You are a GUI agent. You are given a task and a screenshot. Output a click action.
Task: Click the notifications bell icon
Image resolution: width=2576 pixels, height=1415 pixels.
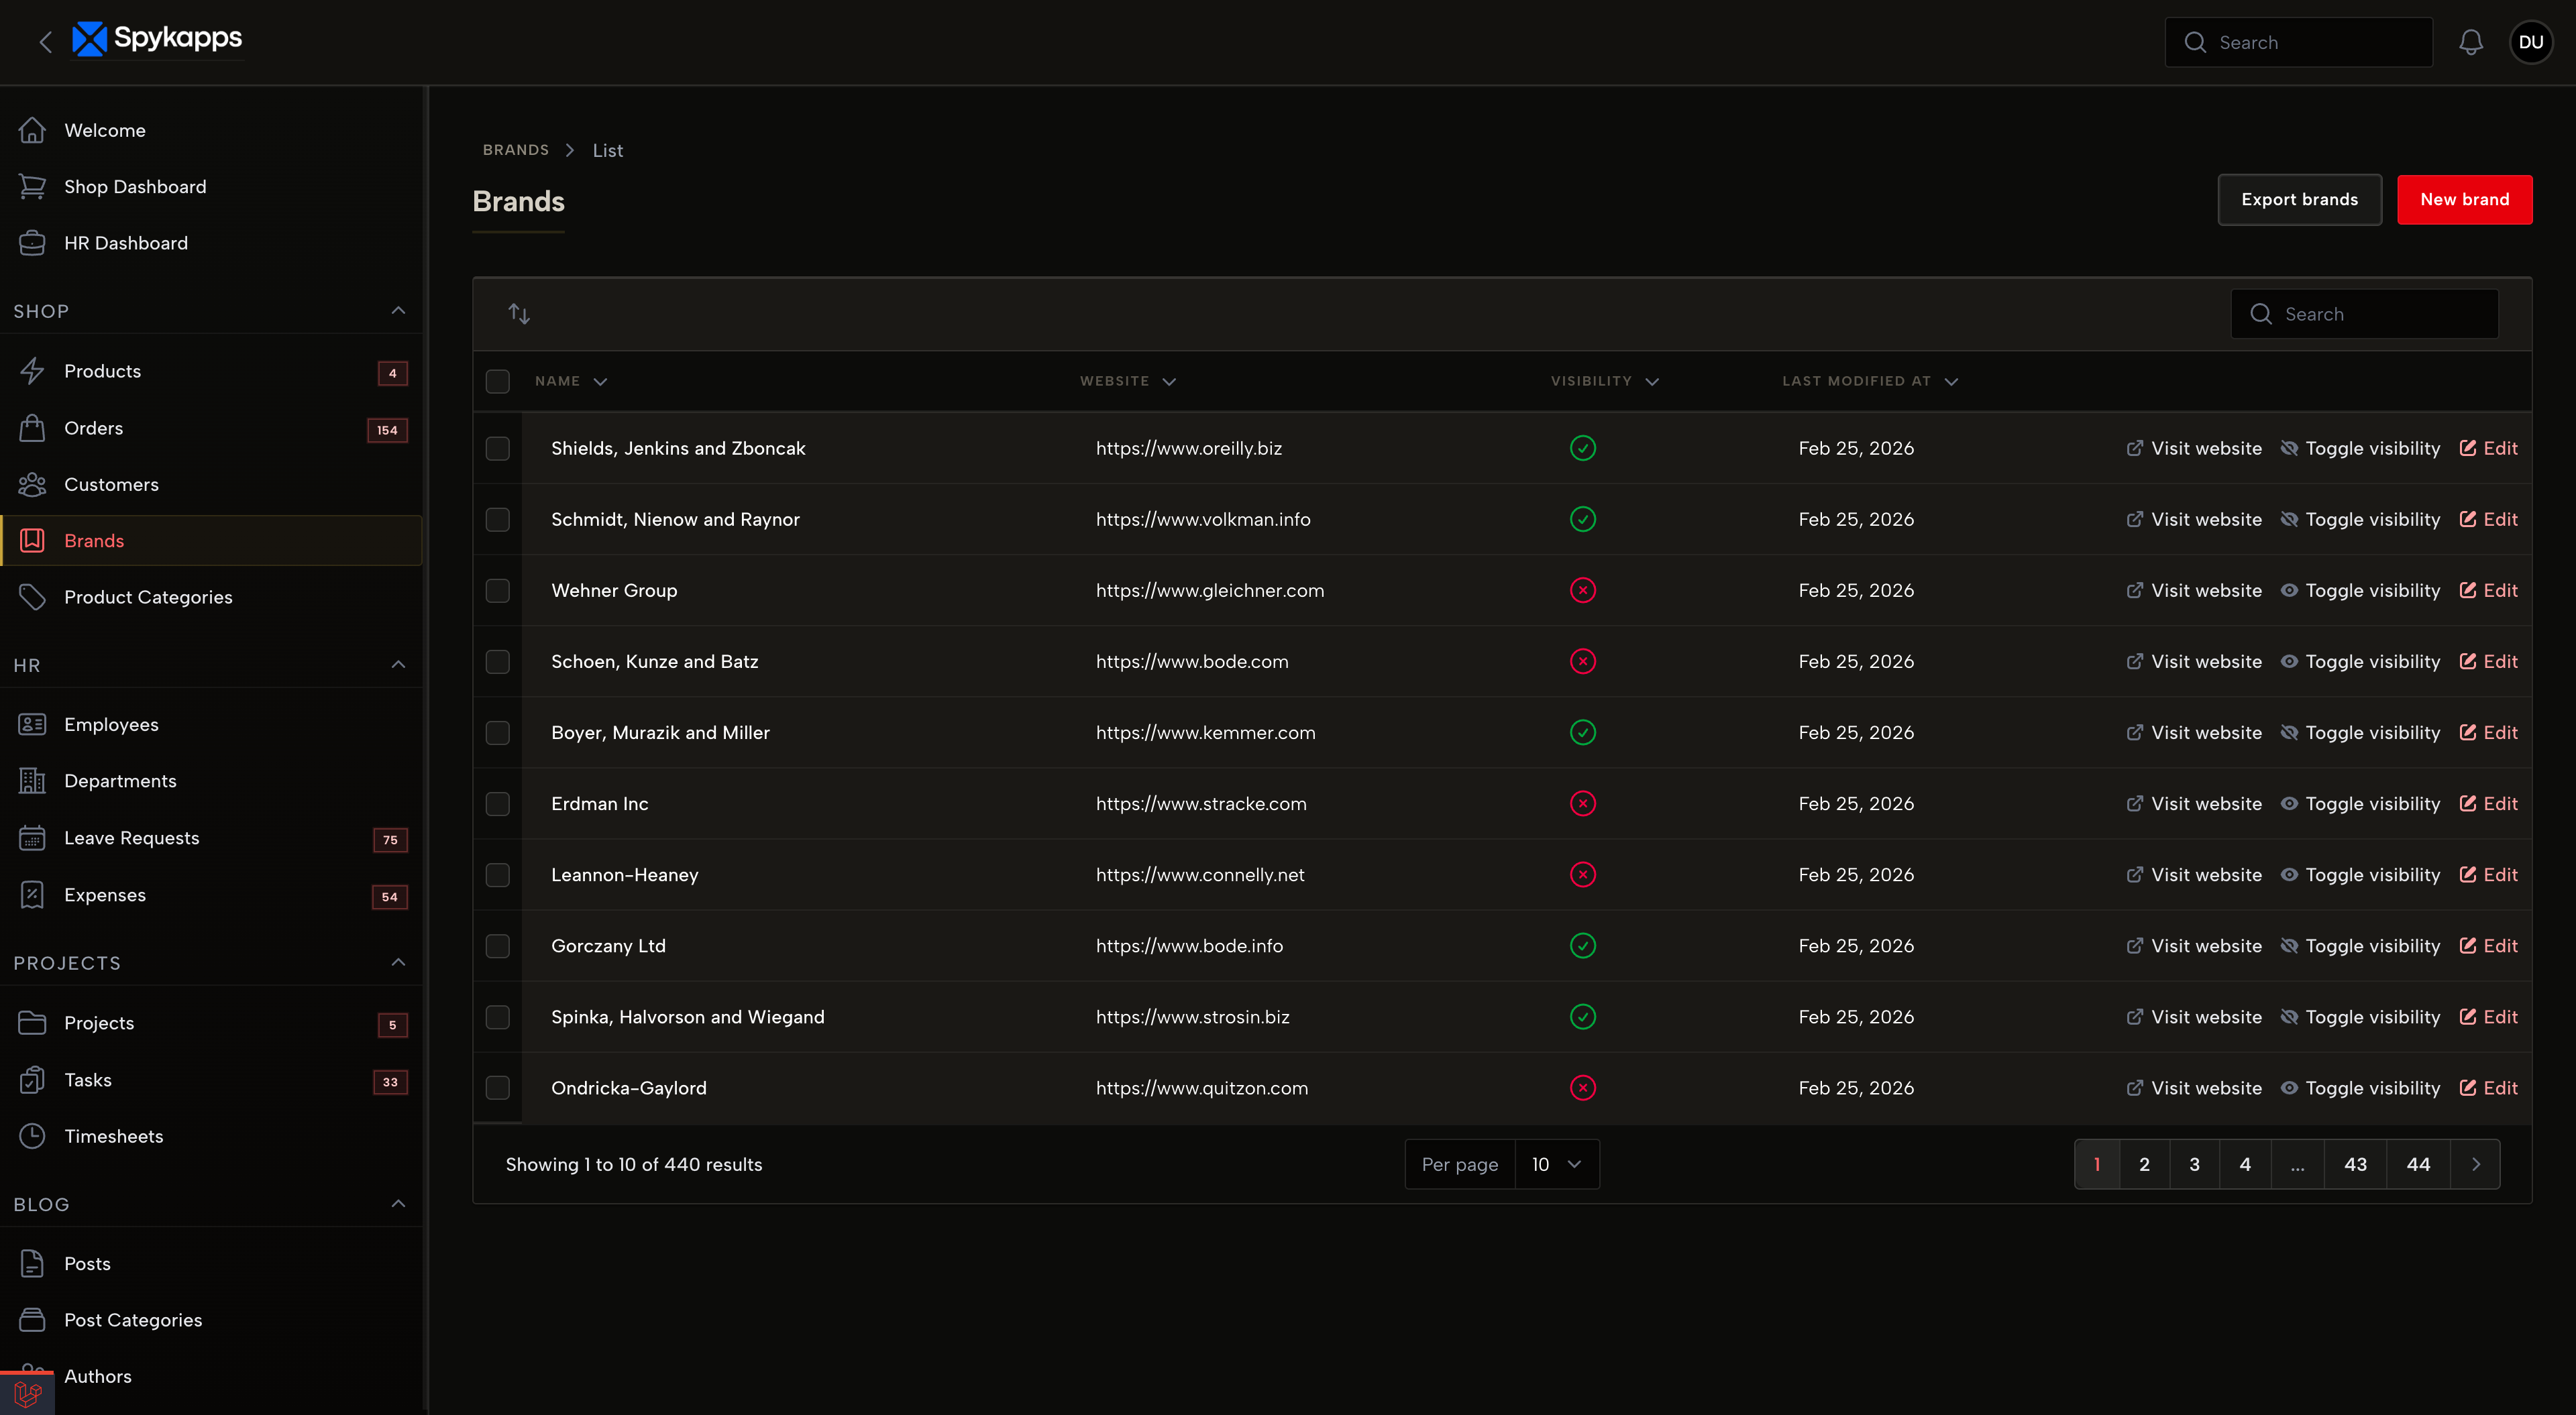pyautogui.click(x=2470, y=42)
